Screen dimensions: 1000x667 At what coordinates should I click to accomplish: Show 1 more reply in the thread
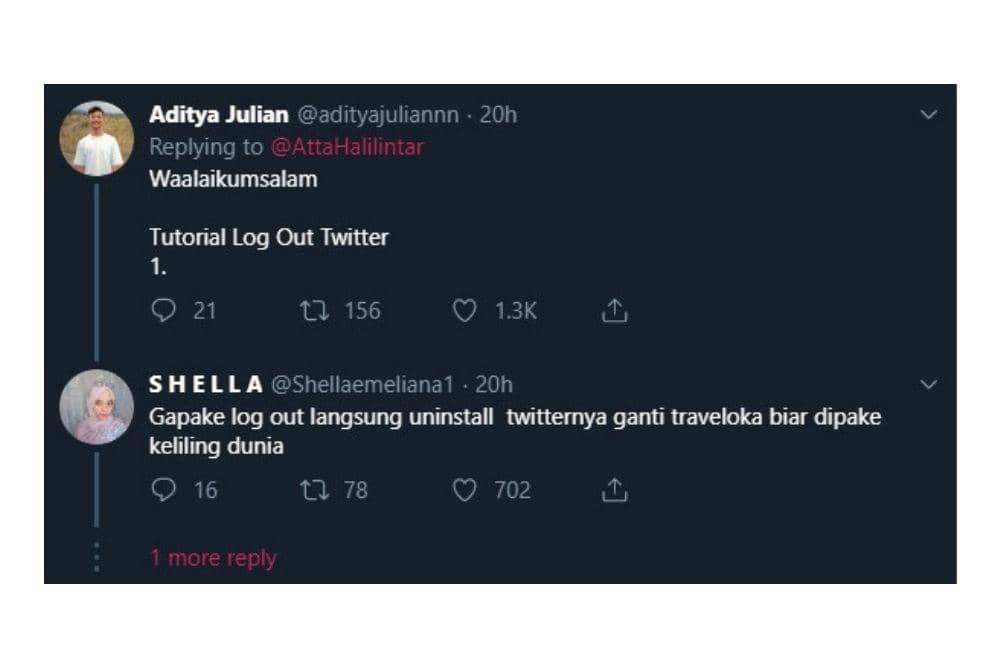[x=212, y=557]
